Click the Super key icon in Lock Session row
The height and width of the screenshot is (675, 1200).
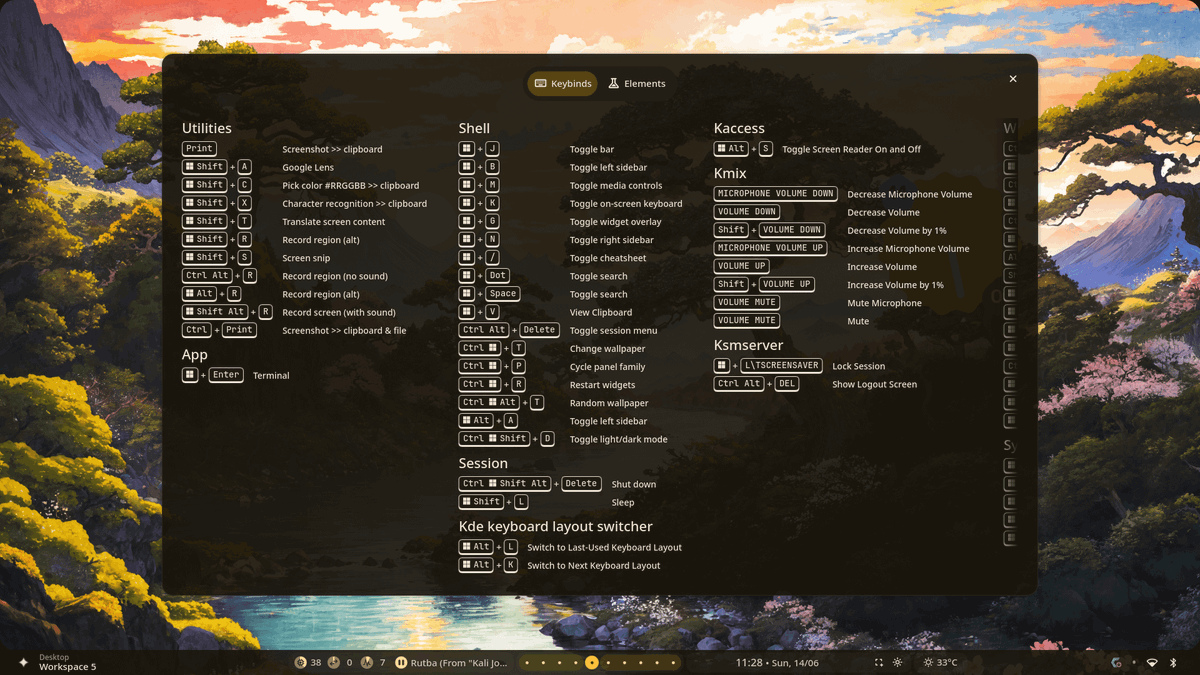pyautogui.click(x=721, y=366)
